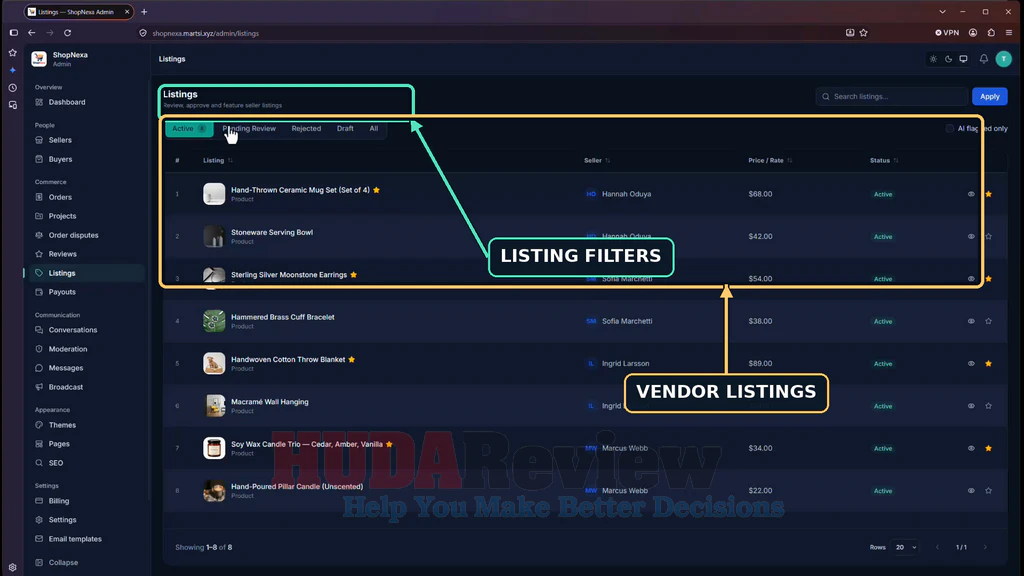Open Themes under Appearance

[62, 424]
